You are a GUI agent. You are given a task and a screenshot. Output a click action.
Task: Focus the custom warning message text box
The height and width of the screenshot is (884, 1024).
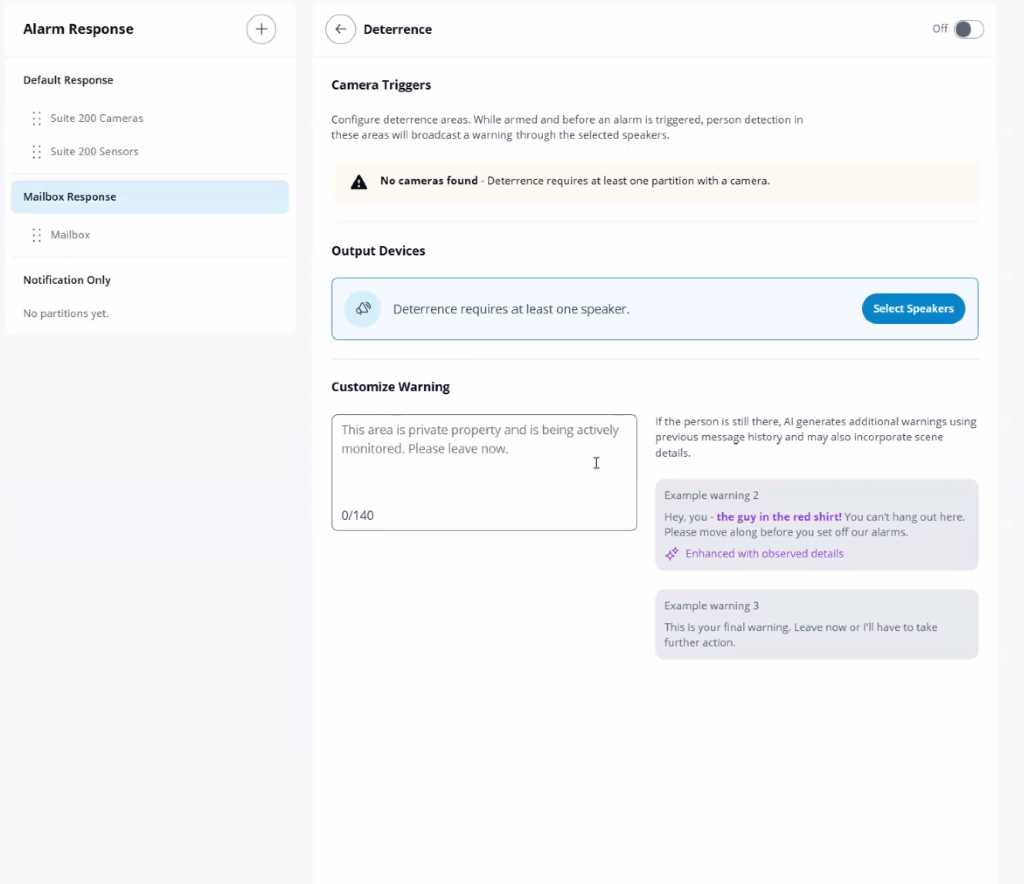pos(484,472)
